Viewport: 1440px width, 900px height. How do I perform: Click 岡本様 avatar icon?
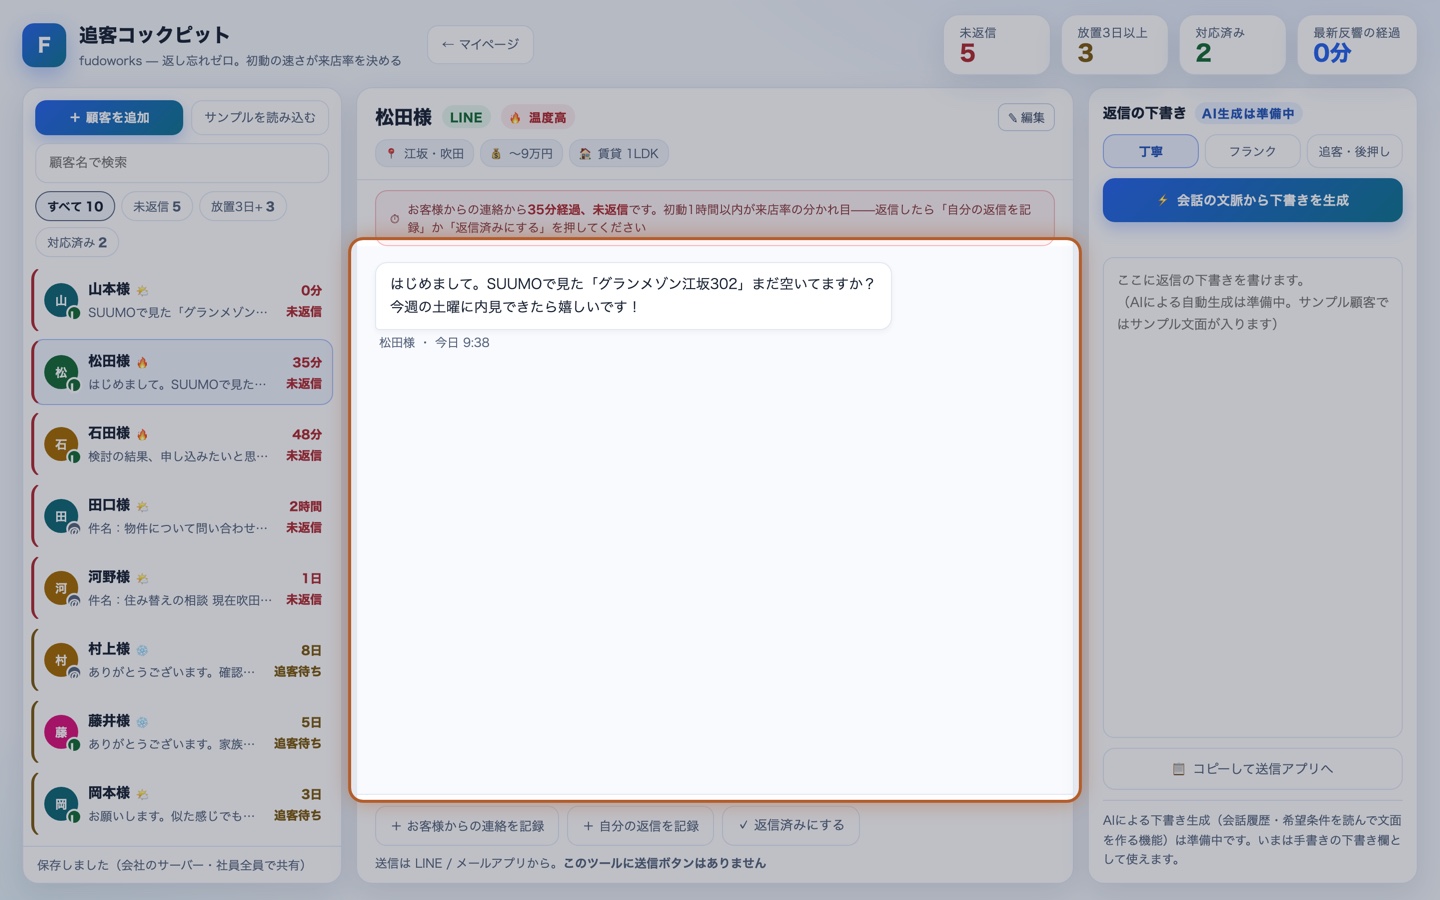tap(61, 804)
